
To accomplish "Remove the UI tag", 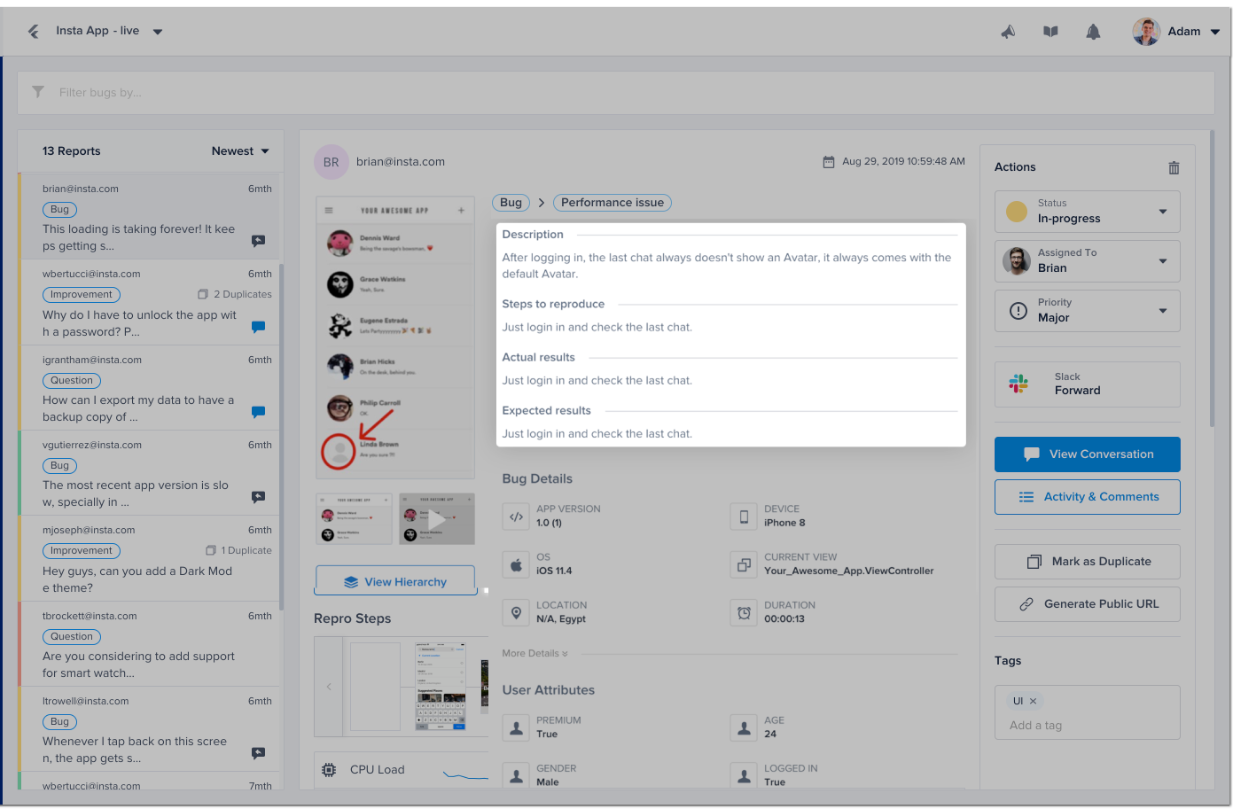I will pos(1033,701).
